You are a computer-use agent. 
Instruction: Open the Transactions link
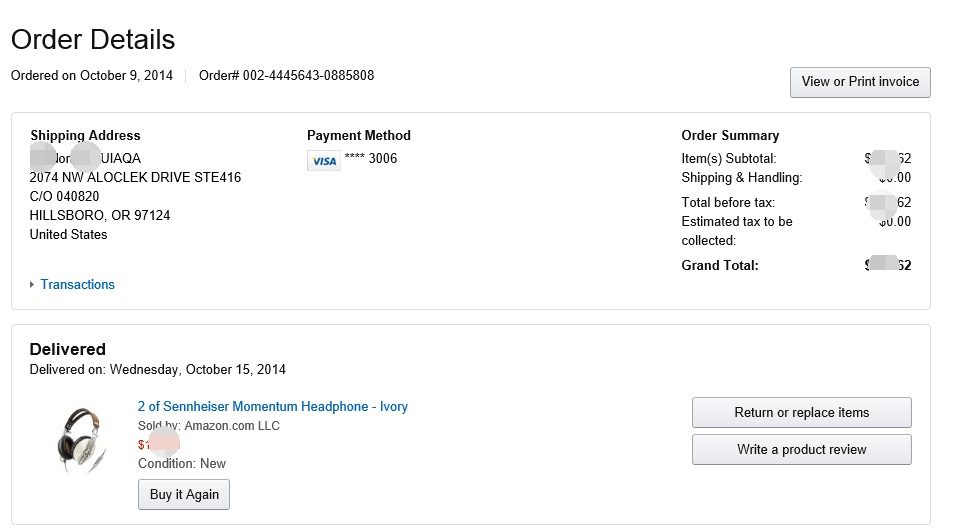[77, 285]
